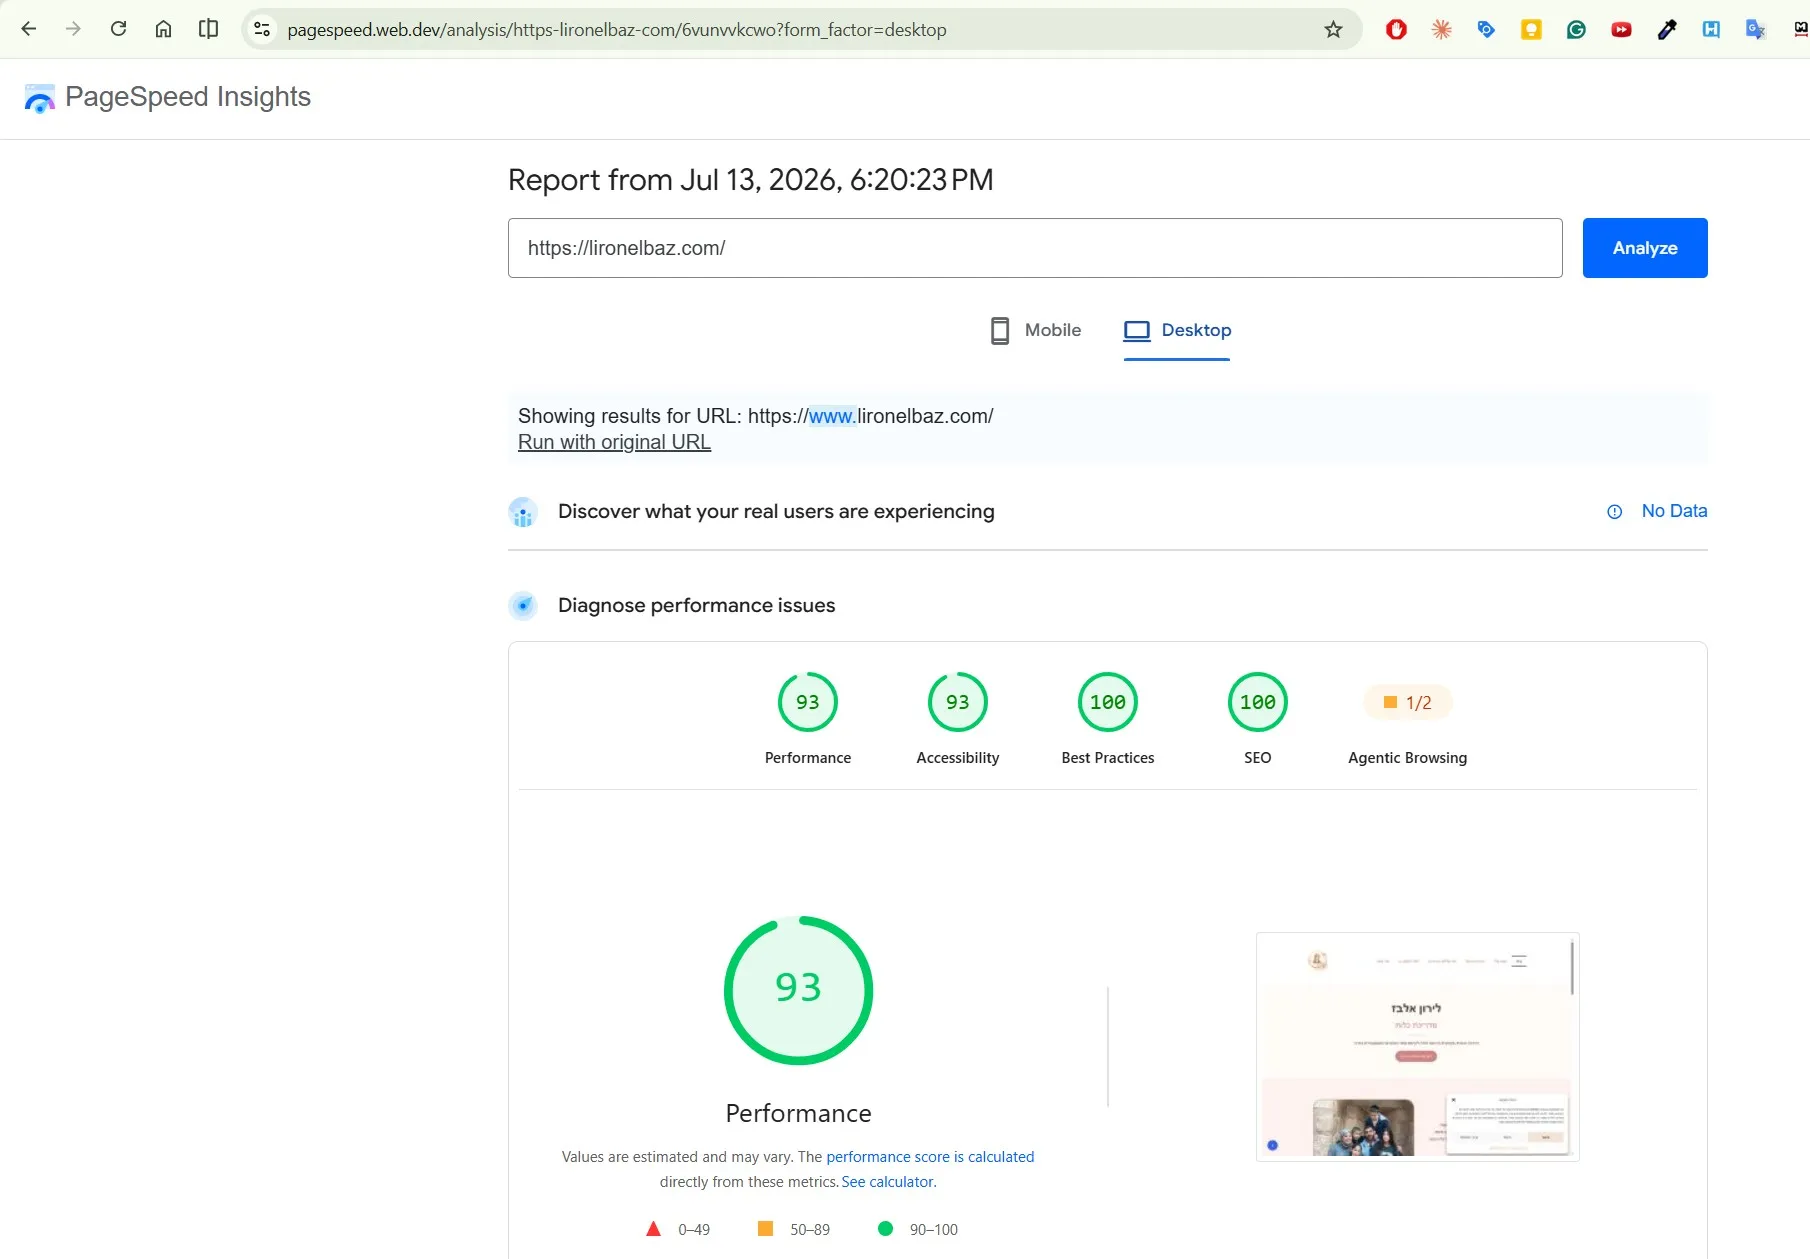Click the URL input field with lironelbaz.com
The width and height of the screenshot is (1810, 1259).
pyautogui.click(x=1035, y=248)
